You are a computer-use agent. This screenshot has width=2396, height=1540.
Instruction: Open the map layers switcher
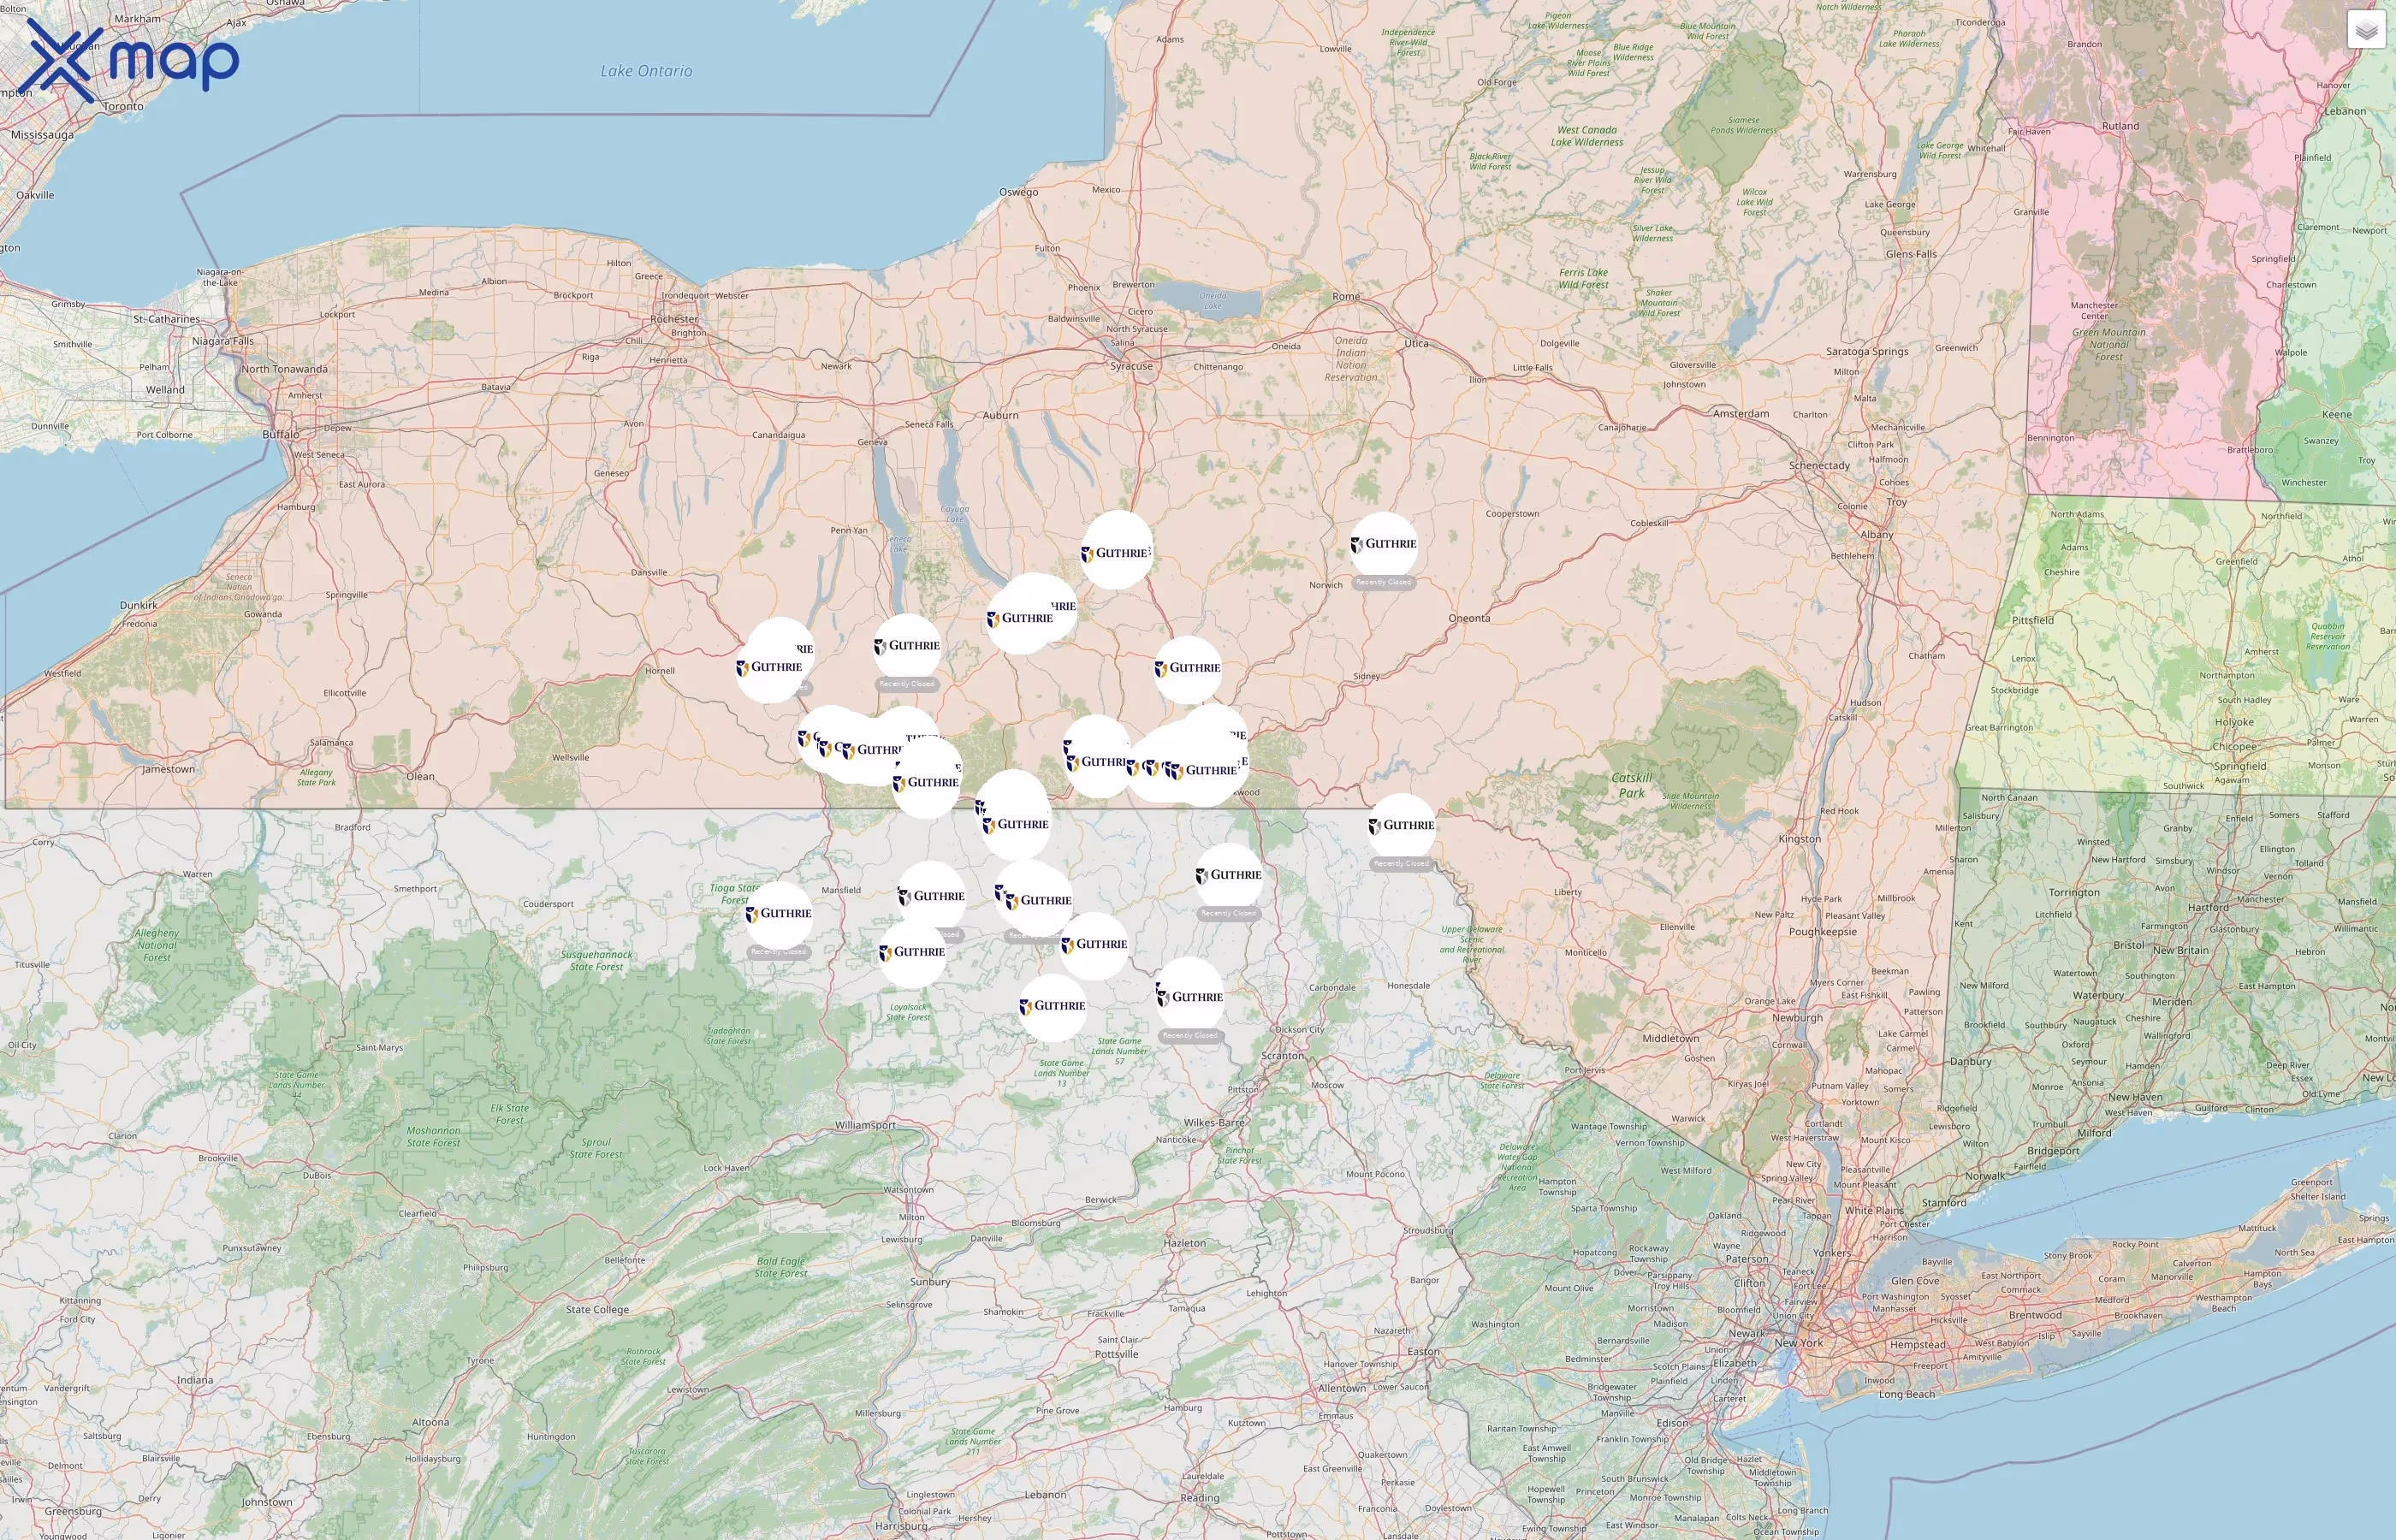2366,30
